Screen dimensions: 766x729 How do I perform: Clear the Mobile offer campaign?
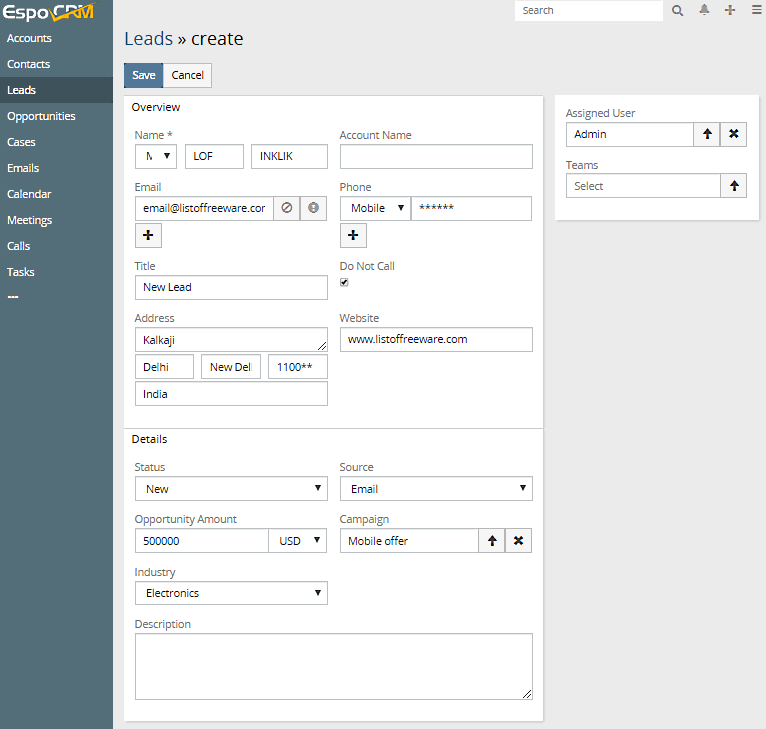(518, 540)
